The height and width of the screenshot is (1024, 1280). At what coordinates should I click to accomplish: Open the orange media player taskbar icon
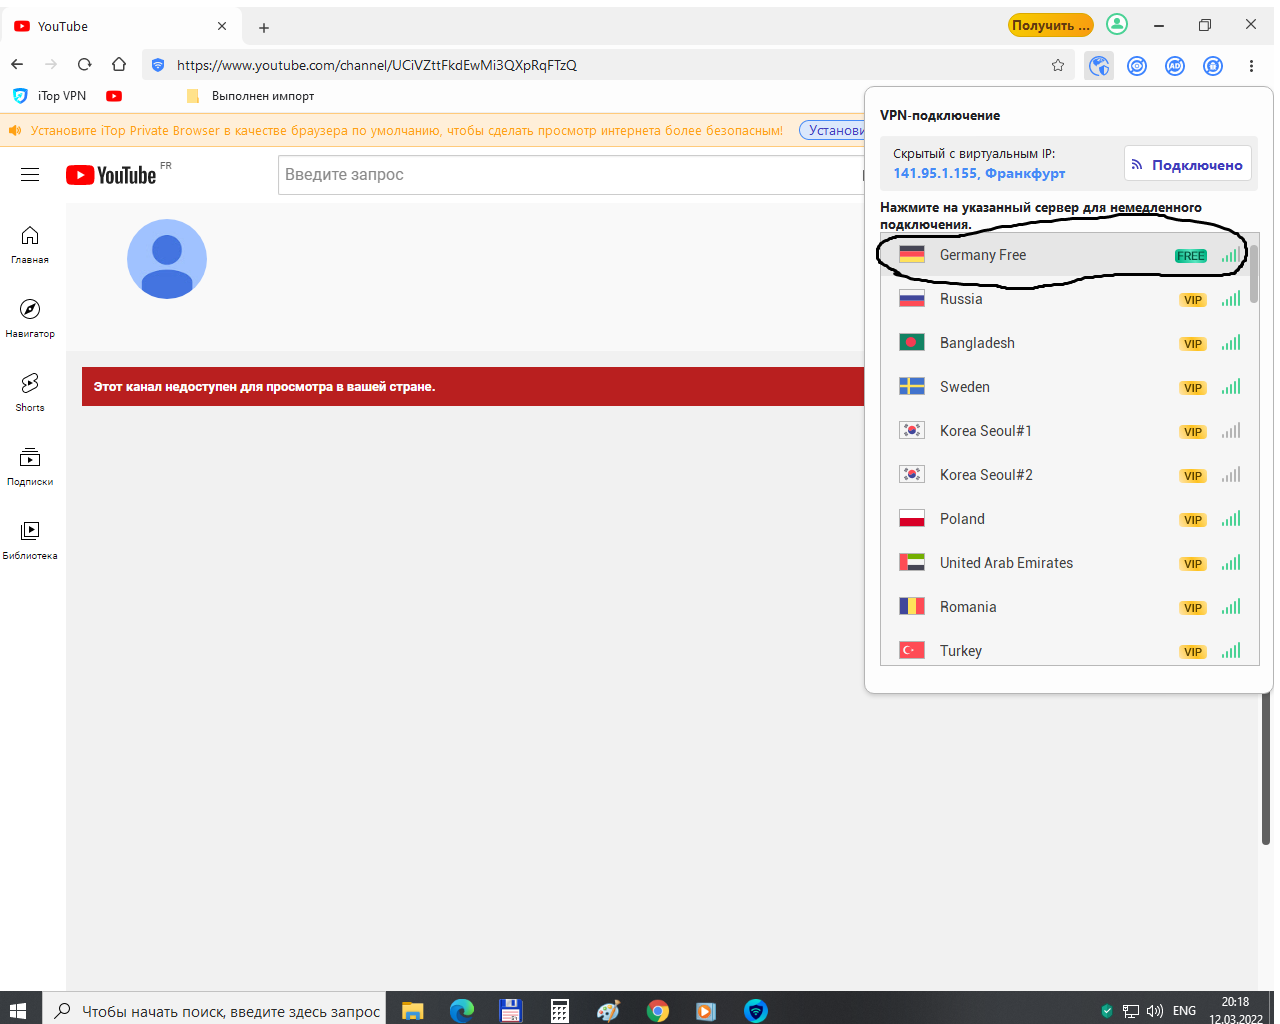[705, 1011]
